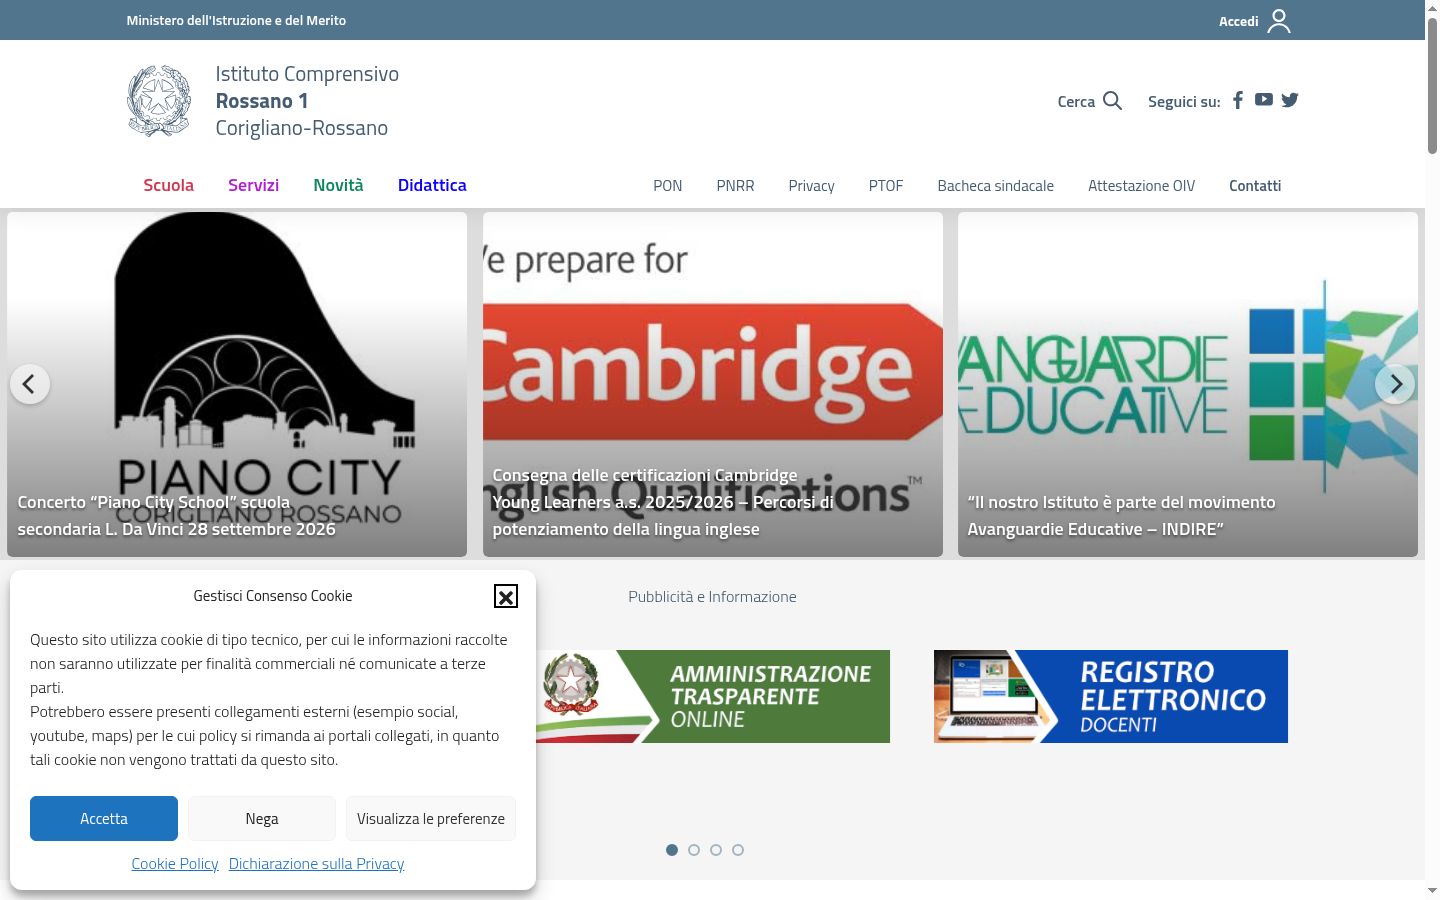Select second banner slider dot
The image size is (1440, 900).
click(694, 850)
